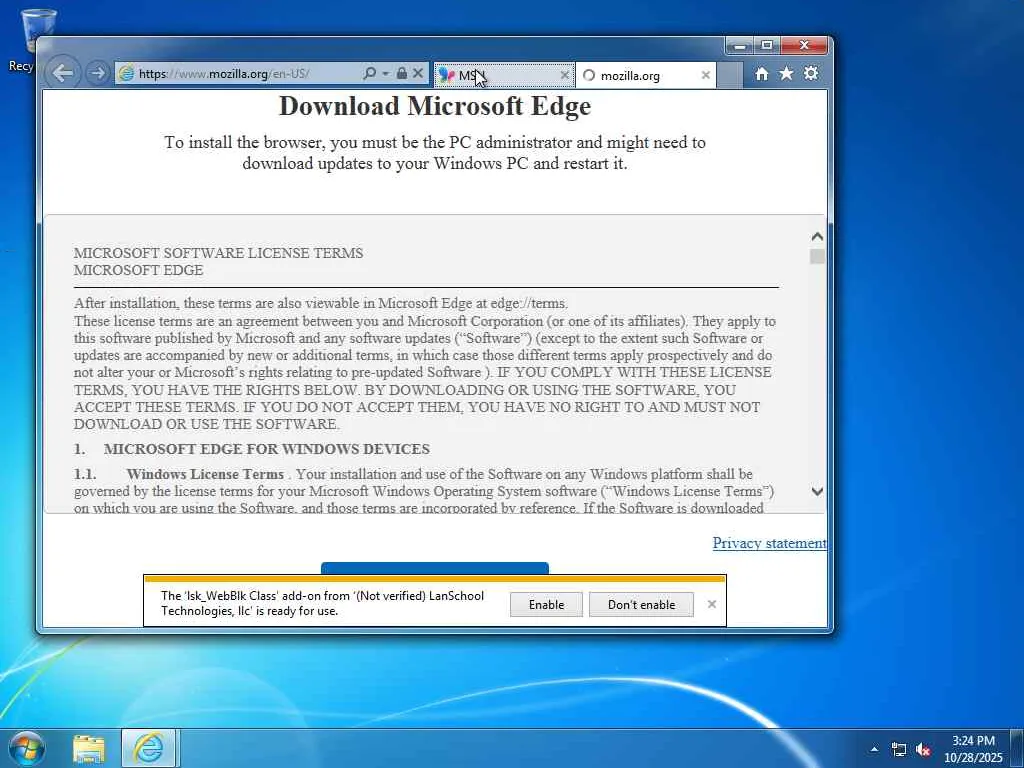Click the "Download Microsoft Edge" heading

435,106
